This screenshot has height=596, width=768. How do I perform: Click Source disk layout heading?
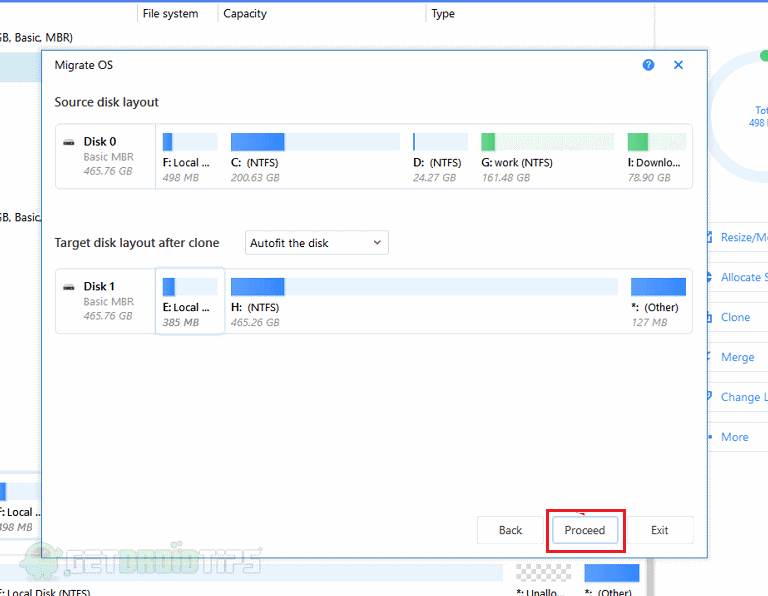[x=106, y=102]
